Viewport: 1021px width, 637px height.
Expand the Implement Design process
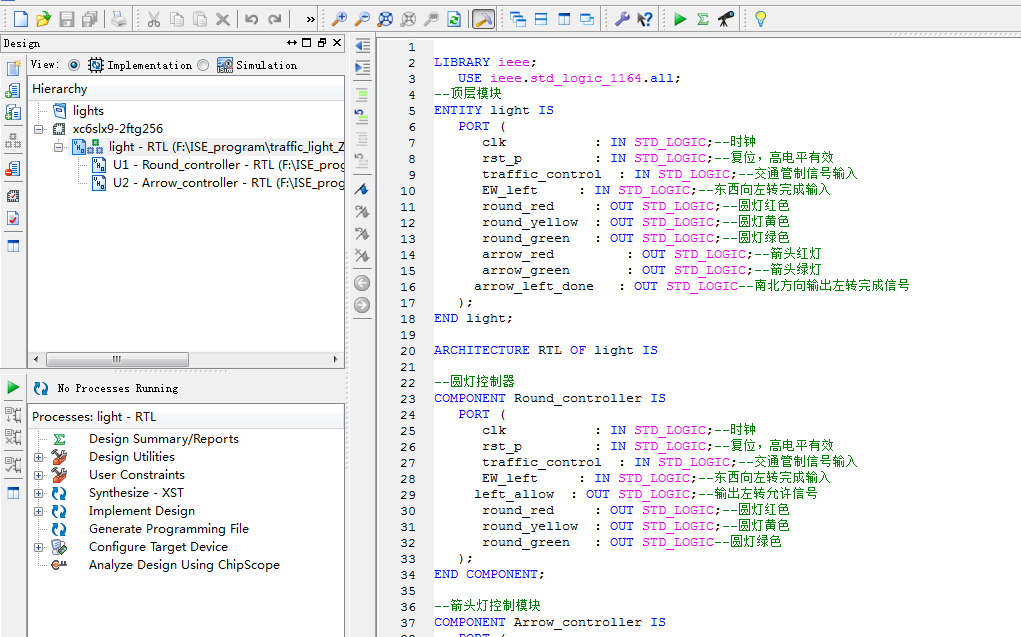(39, 511)
